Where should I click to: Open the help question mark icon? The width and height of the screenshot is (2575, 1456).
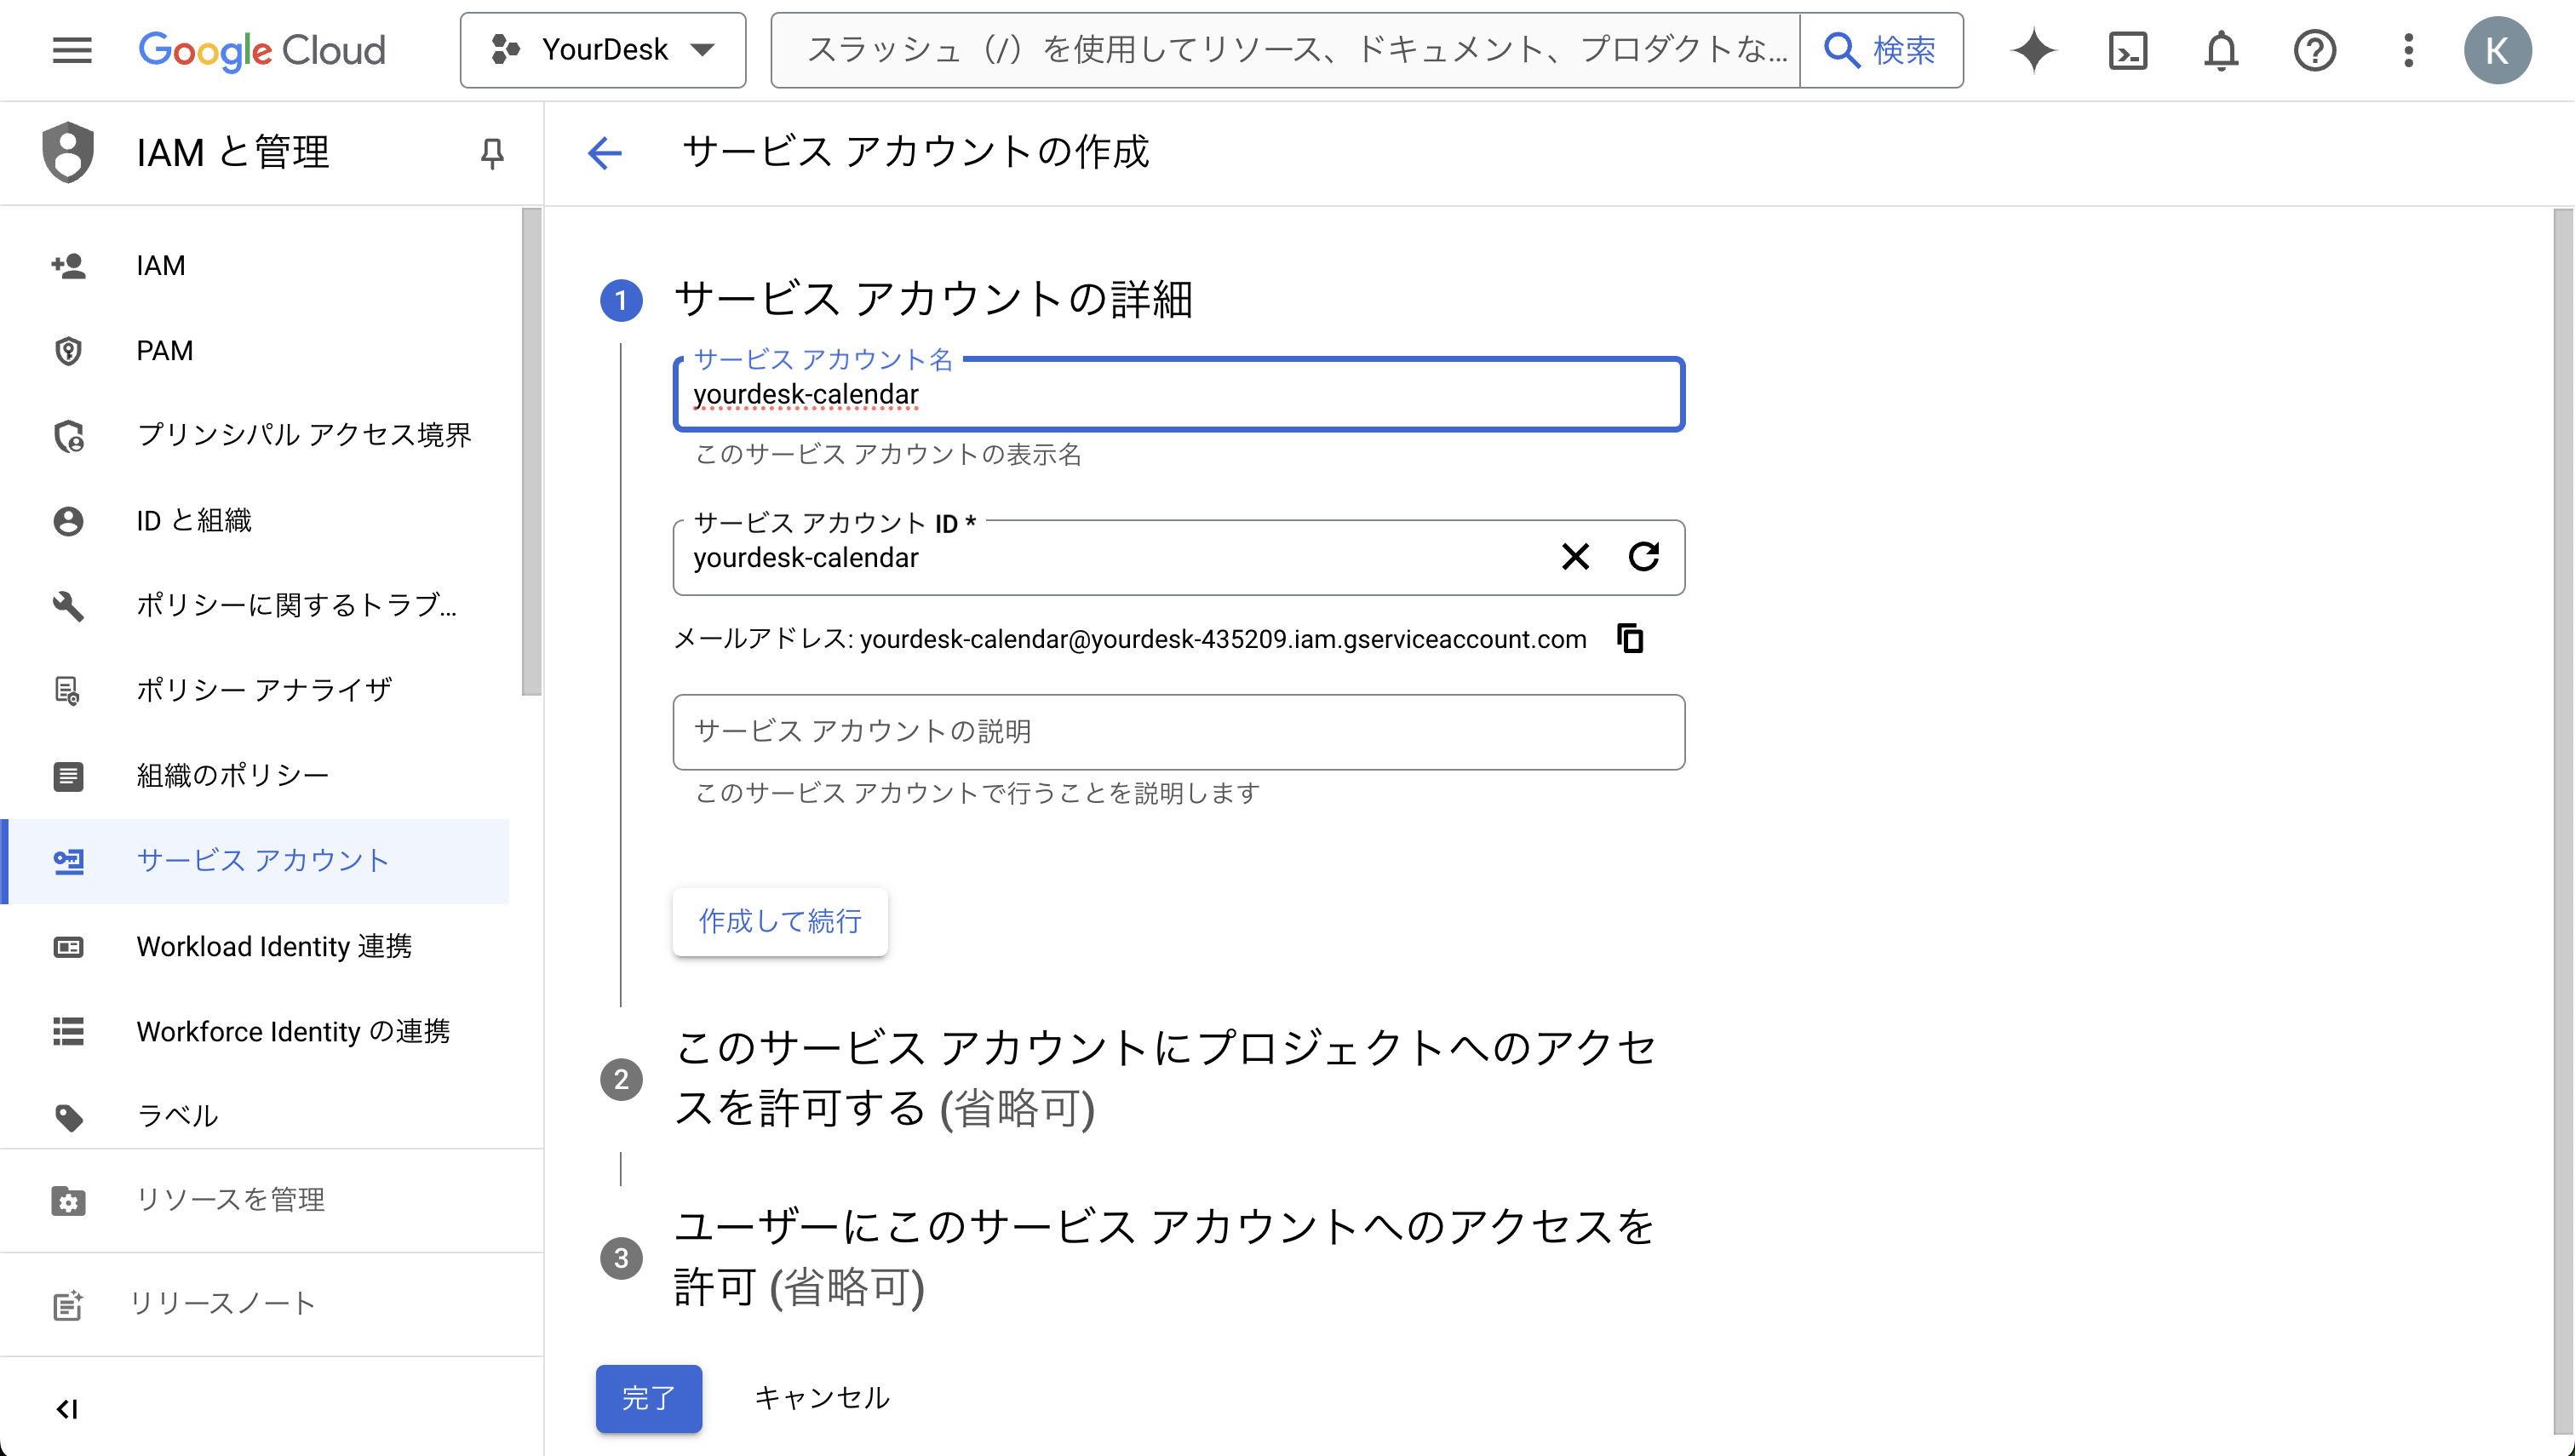click(2314, 50)
